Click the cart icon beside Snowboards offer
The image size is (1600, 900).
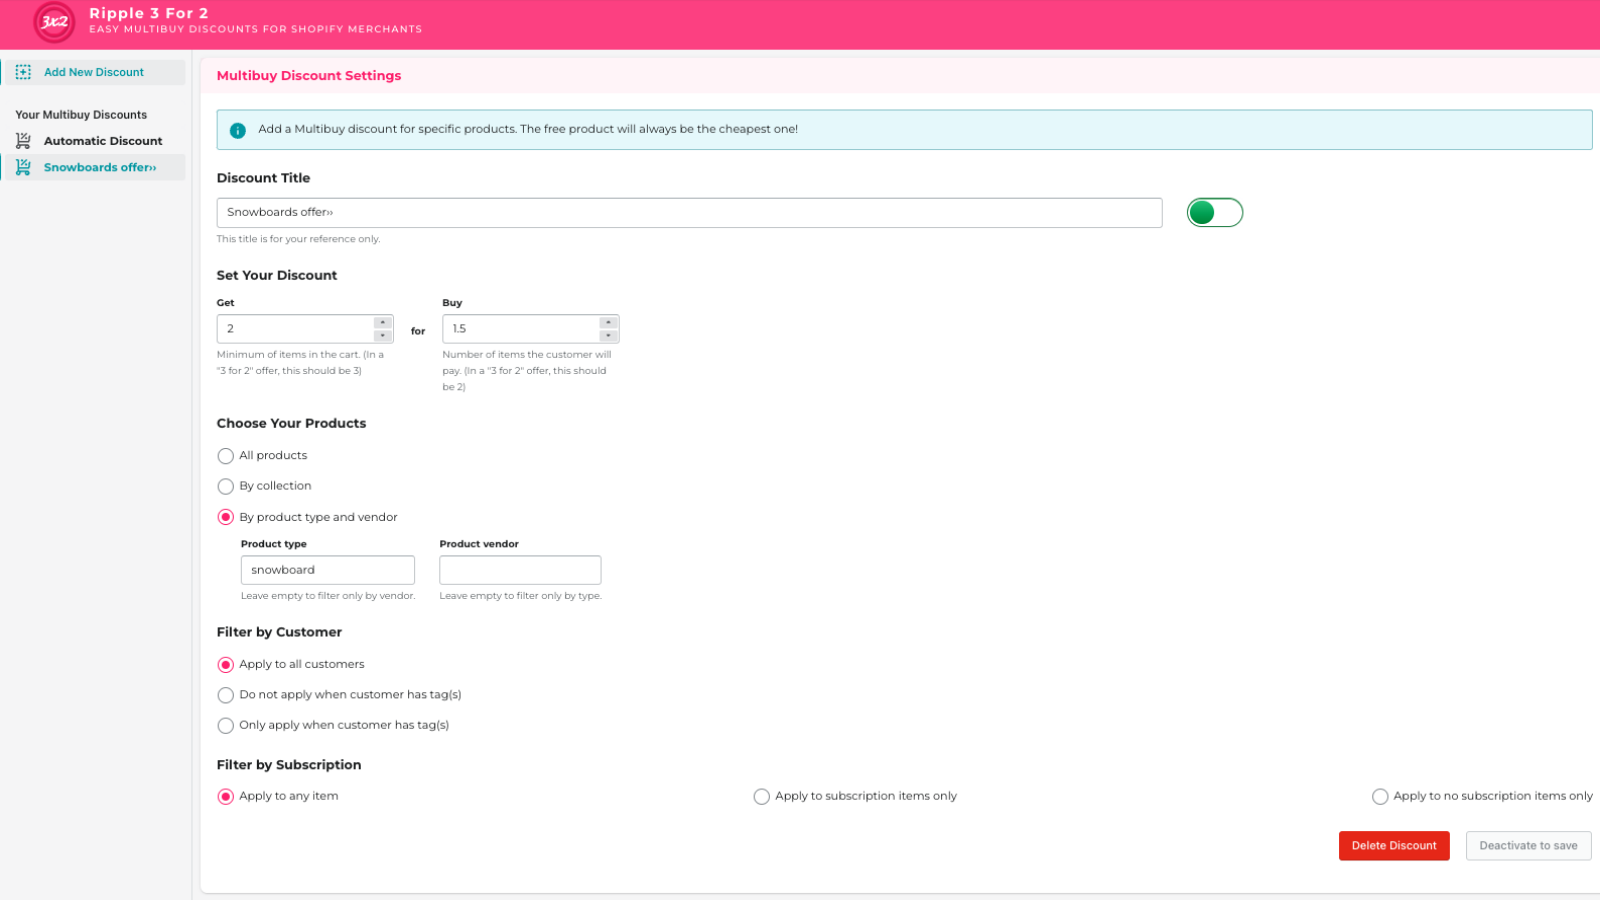23,166
